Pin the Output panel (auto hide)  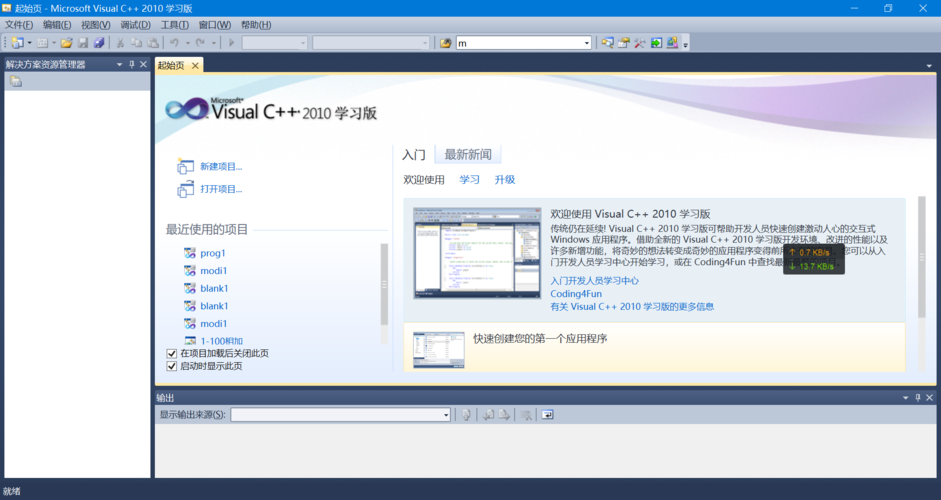(x=918, y=397)
